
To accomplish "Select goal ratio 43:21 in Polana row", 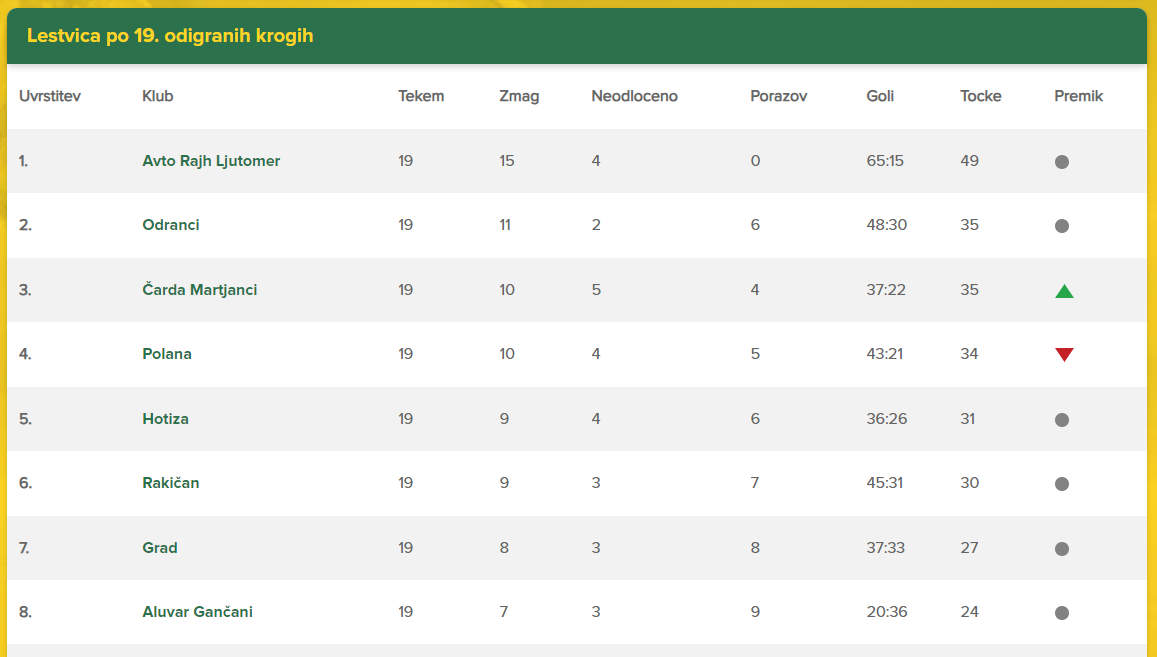I will 884,354.
